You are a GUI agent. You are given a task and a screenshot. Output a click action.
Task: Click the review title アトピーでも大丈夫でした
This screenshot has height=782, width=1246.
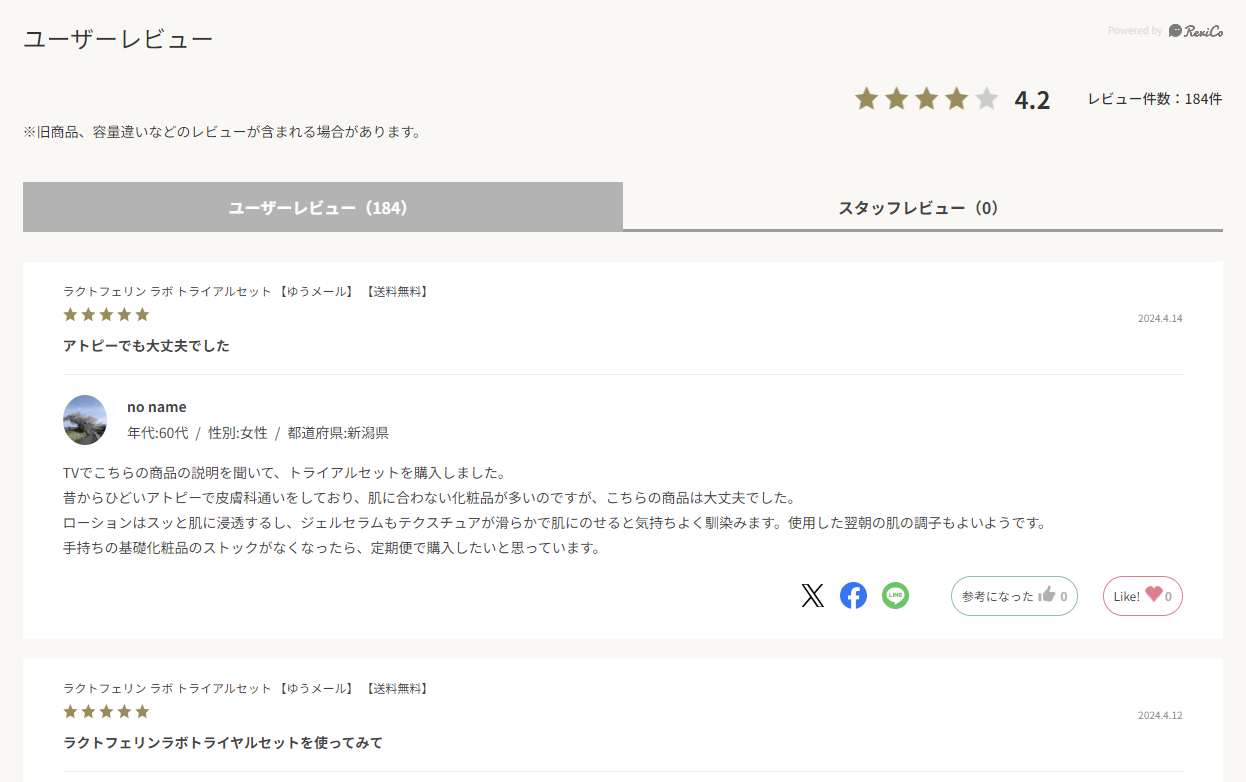146,346
